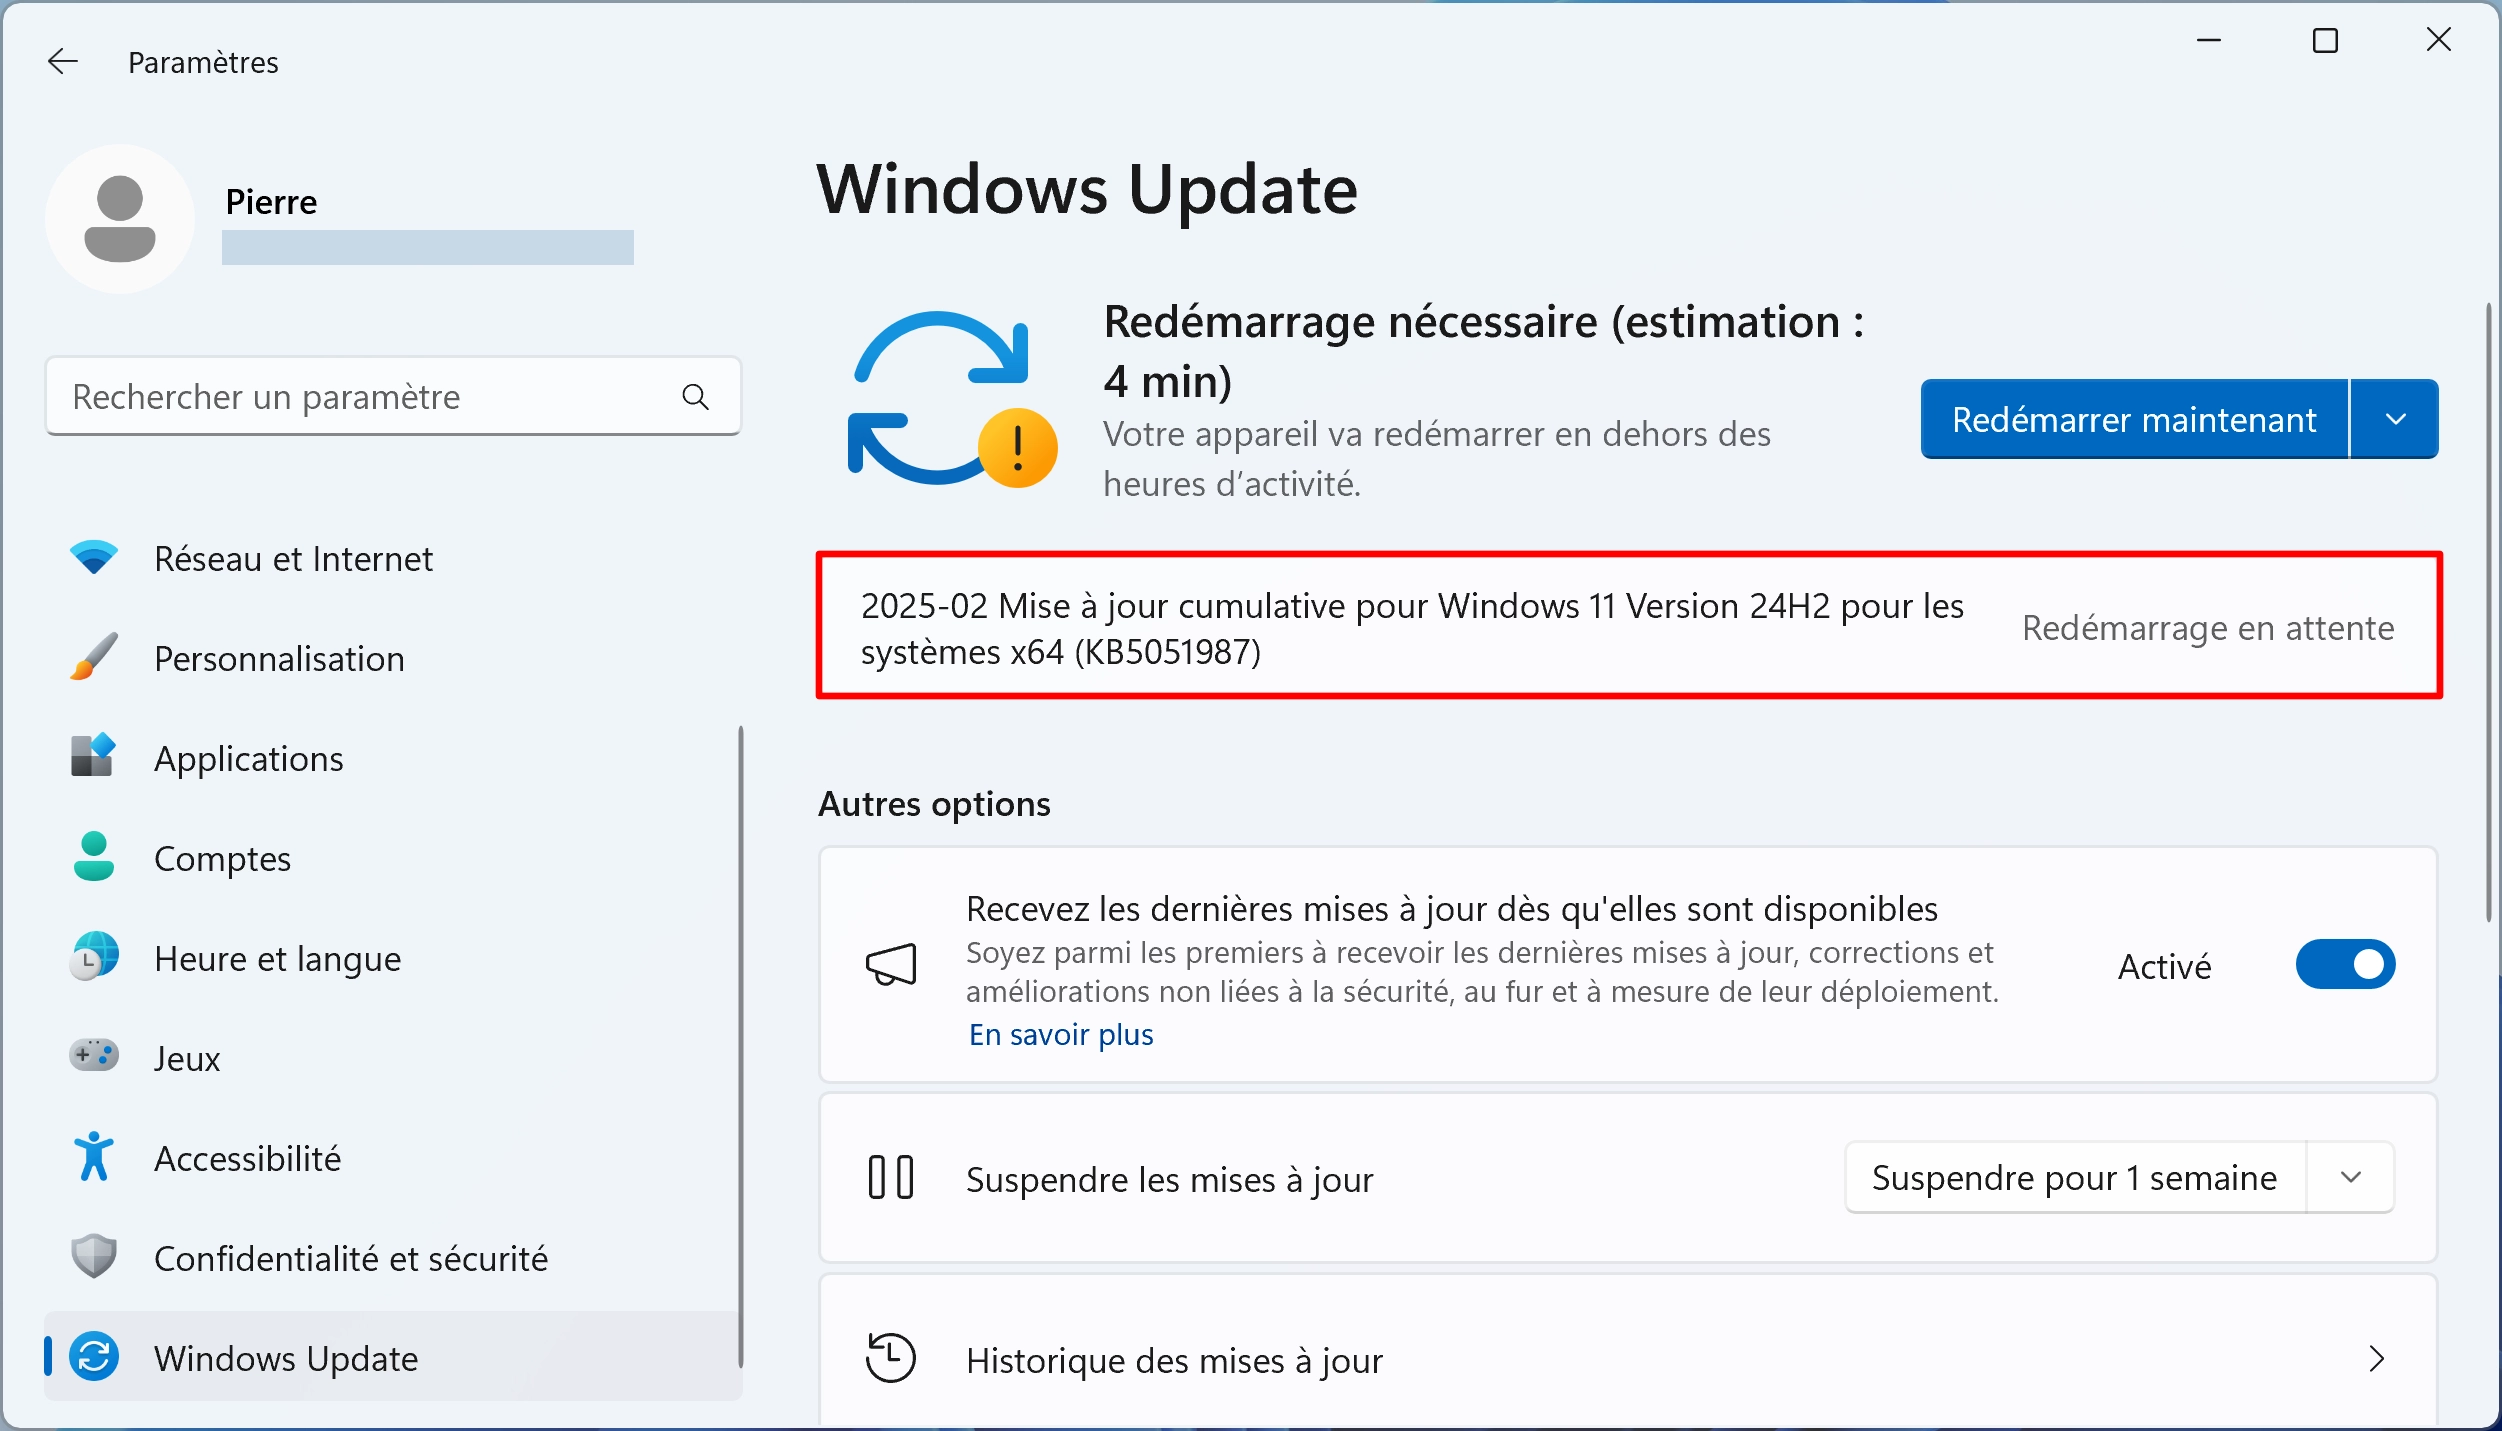Viewport: 2502px width, 1431px height.
Task: Click the Paramètres window title
Action: [203, 62]
